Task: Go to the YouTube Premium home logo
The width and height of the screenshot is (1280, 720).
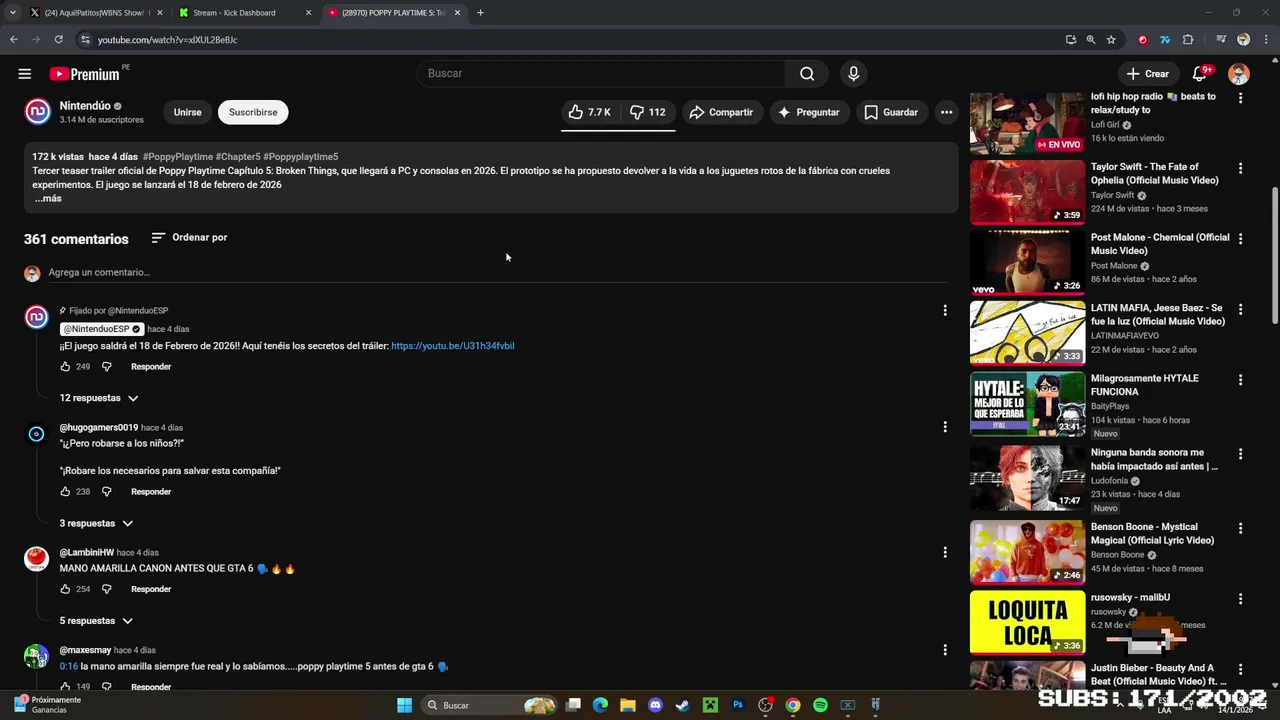Action: pos(85,74)
